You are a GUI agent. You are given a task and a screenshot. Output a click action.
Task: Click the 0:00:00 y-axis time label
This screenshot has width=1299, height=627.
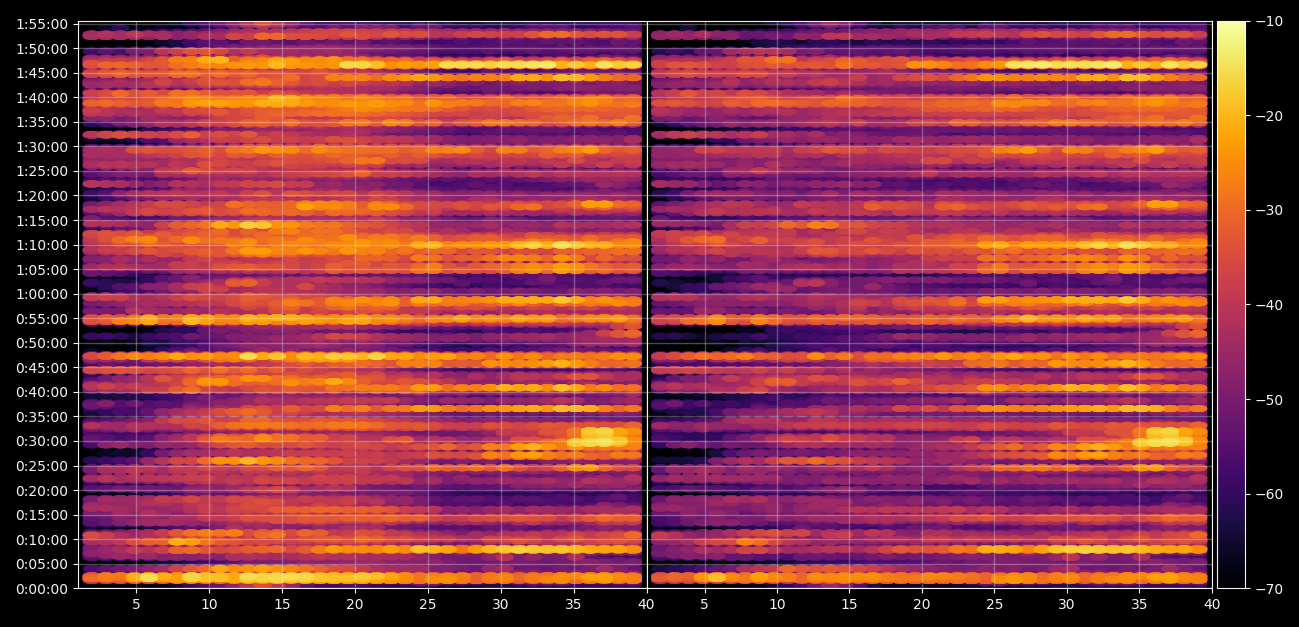[x=43, y=589]
